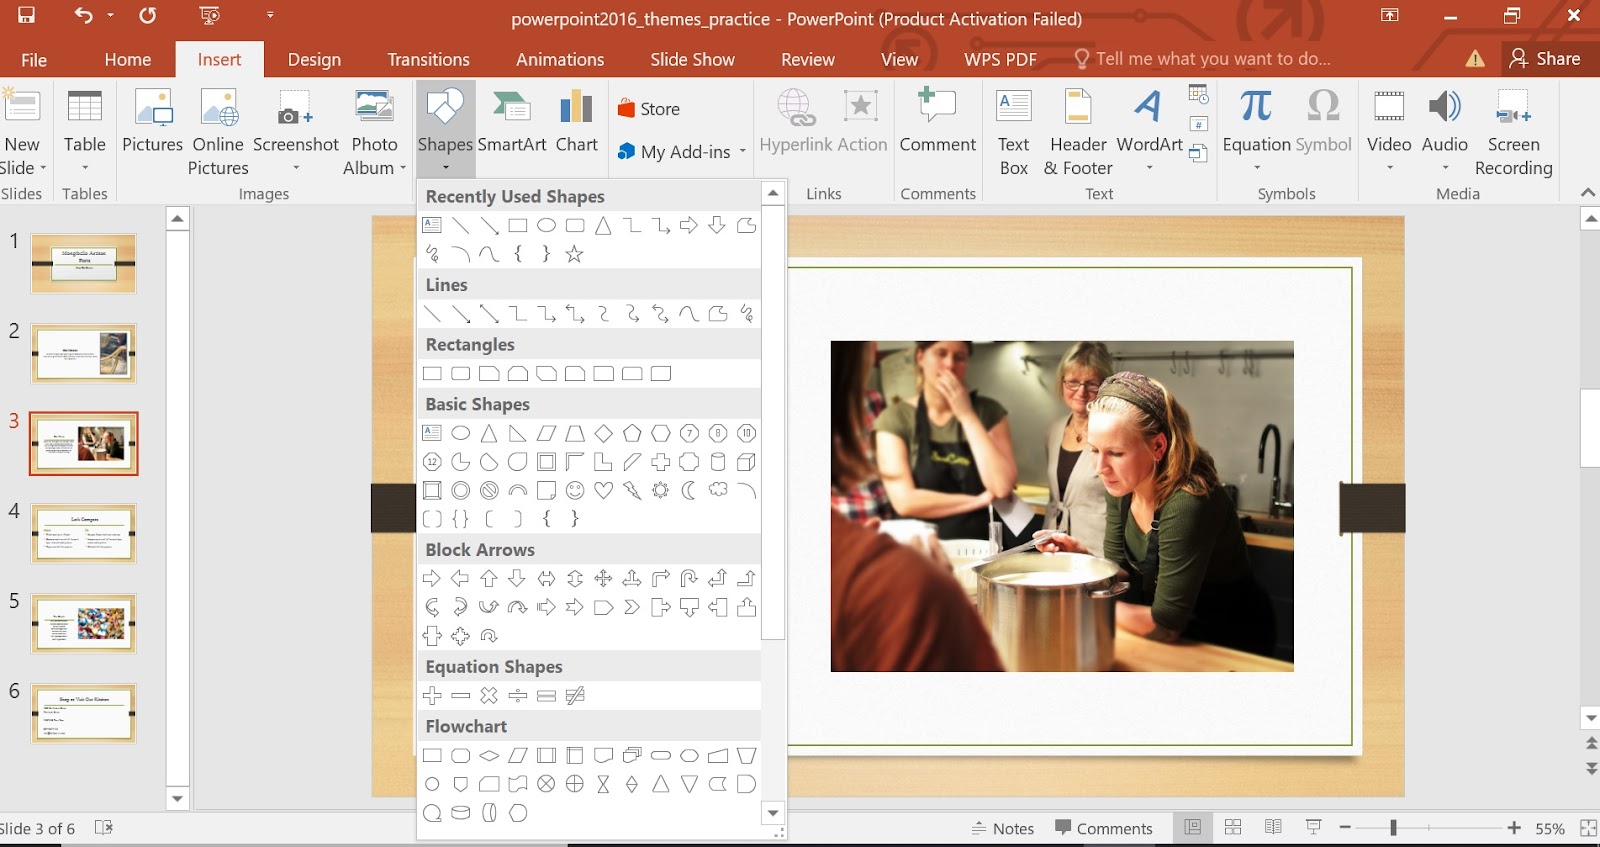This screenshot has height=847, width=1600.
Task: Insert a SmartArt graphic
Action: coord(512,120)
